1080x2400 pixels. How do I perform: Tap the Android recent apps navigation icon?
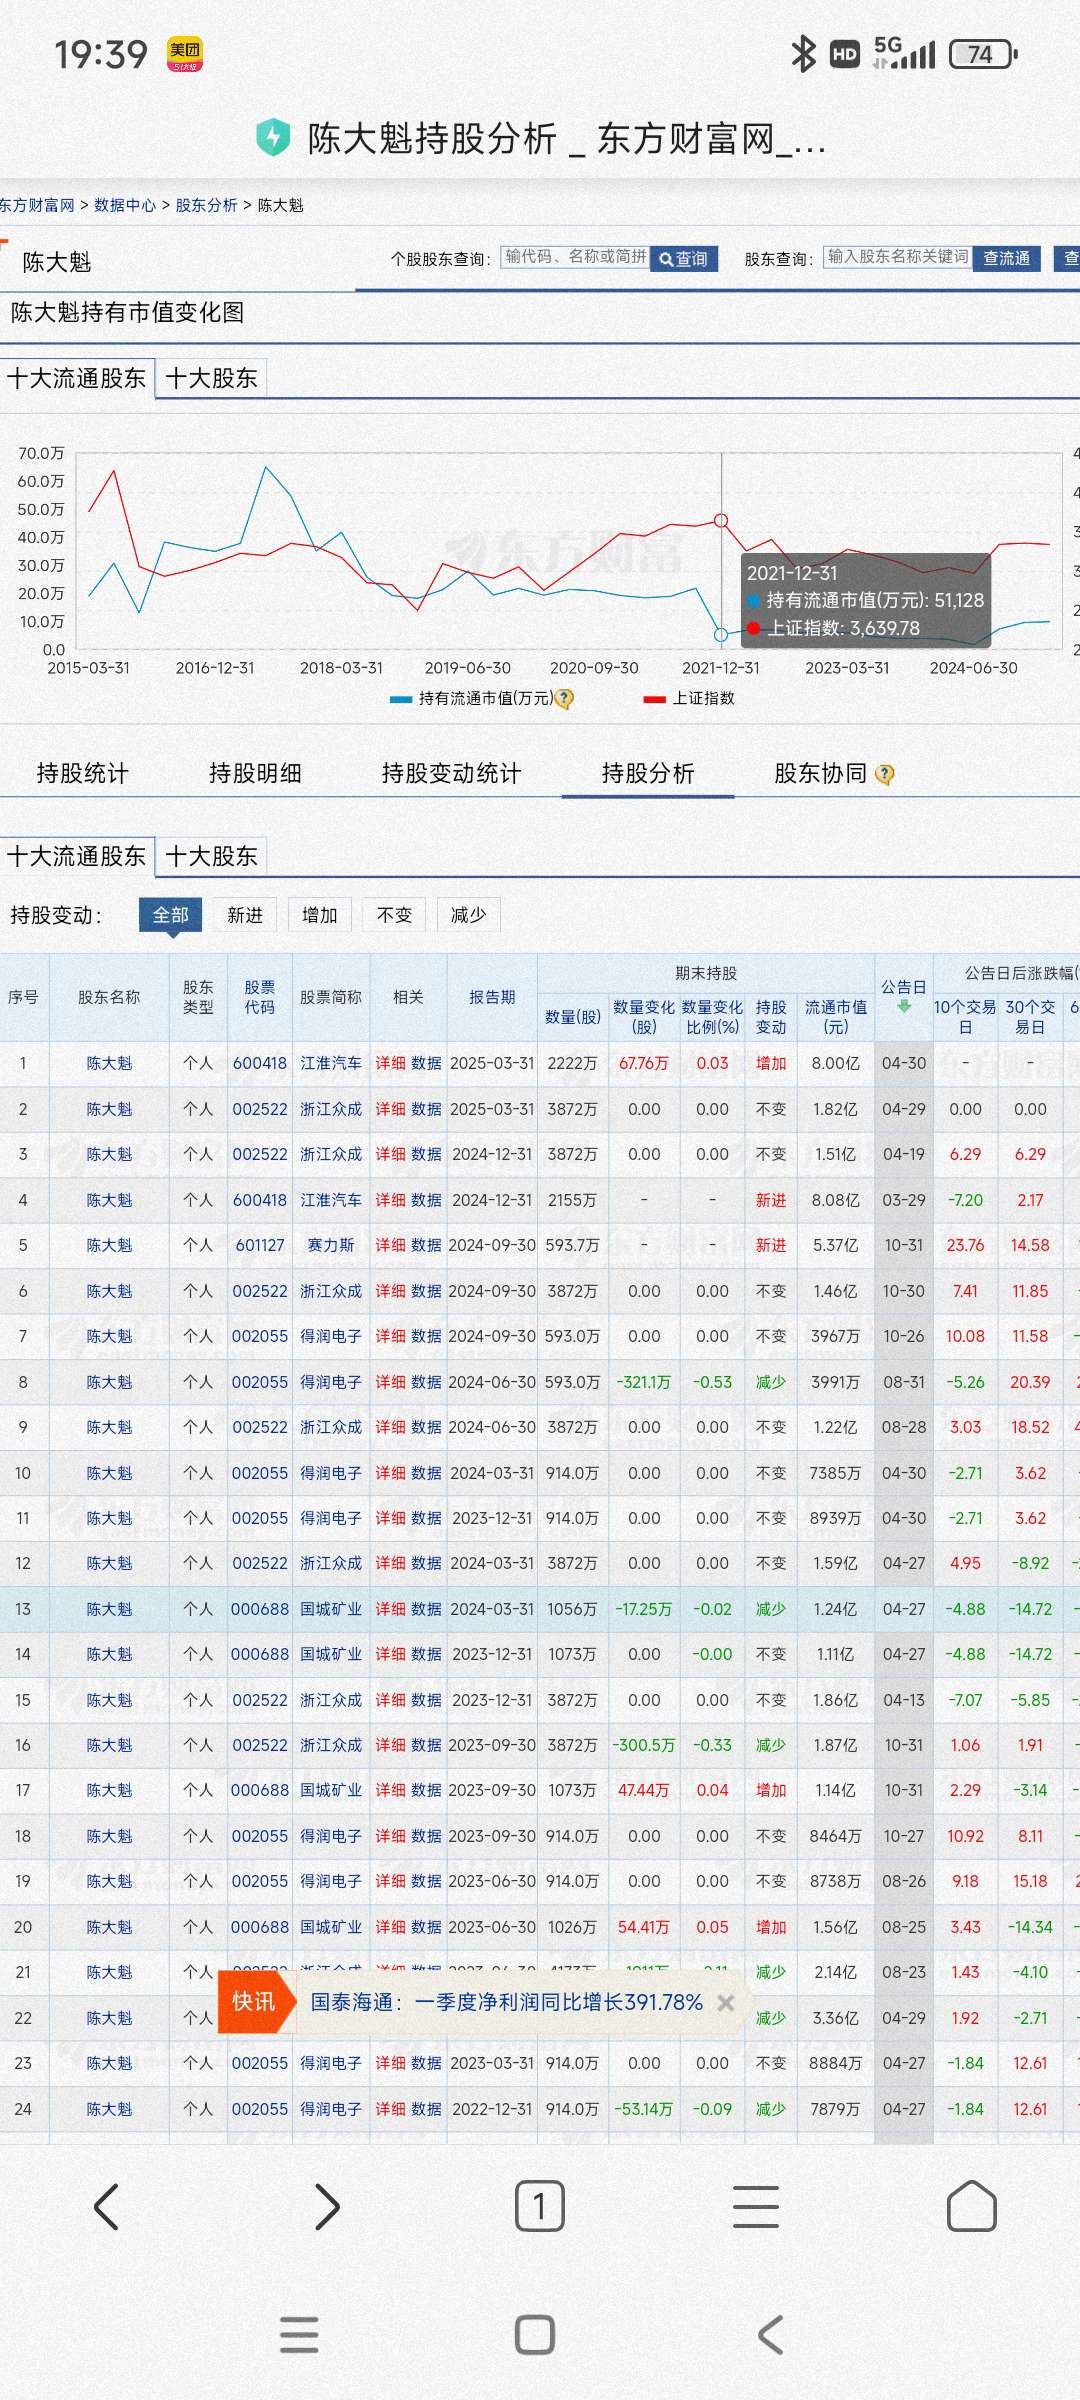pos(299,2335)
